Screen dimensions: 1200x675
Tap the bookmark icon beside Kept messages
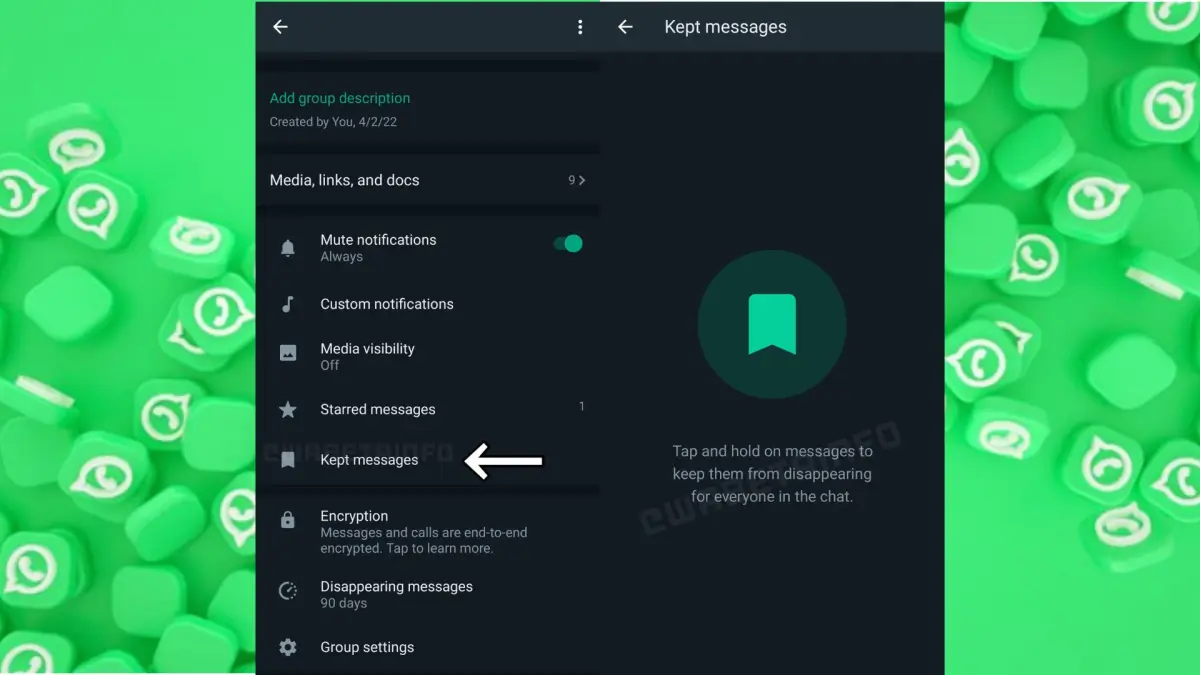[288, 460]
